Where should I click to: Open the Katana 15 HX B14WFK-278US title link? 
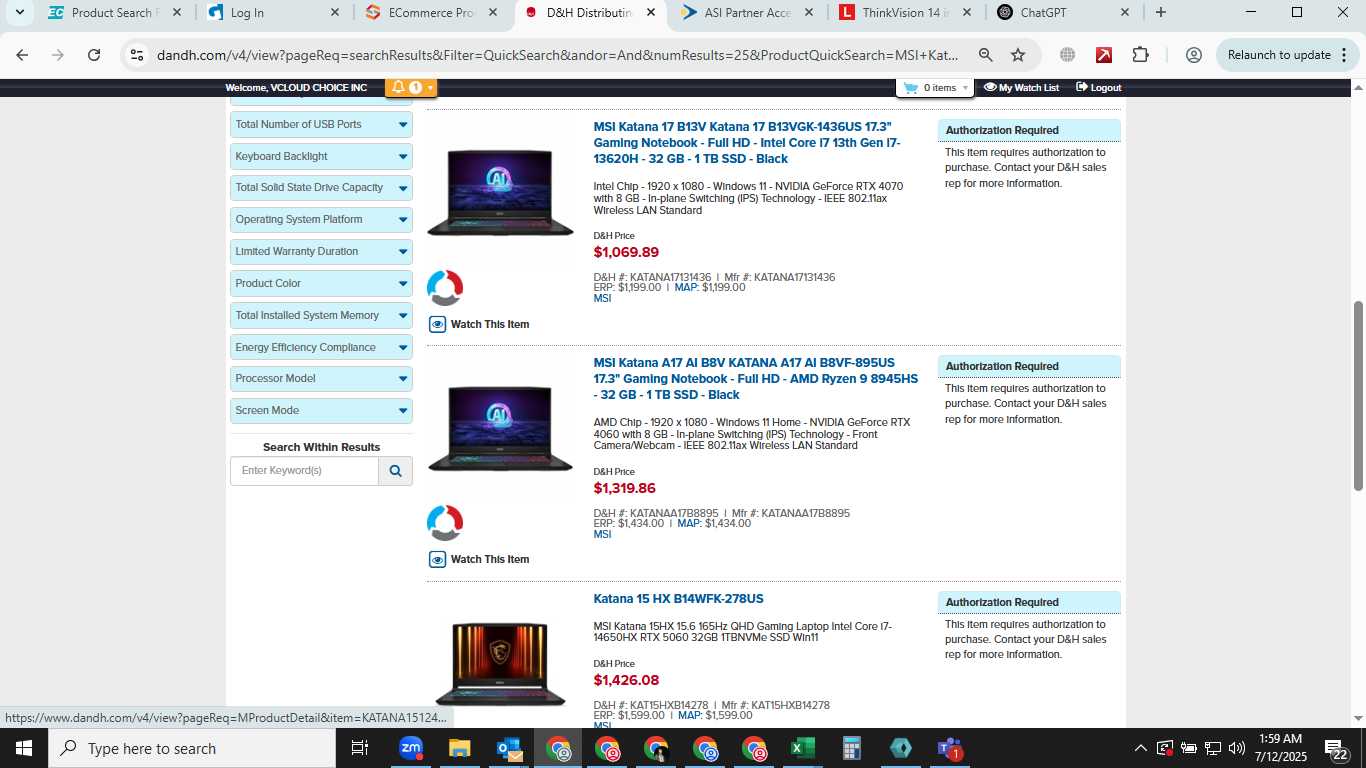[678, 599]
